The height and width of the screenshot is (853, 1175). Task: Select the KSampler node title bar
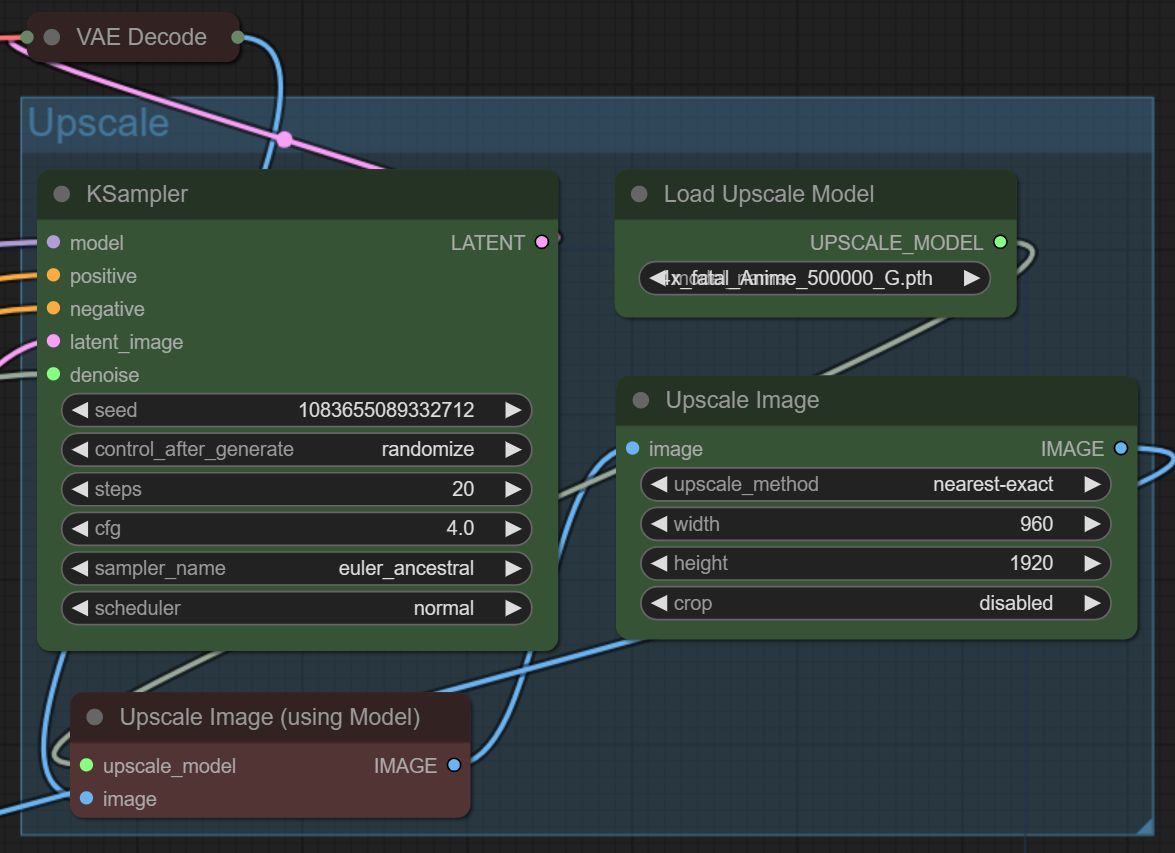click(297, 194)
